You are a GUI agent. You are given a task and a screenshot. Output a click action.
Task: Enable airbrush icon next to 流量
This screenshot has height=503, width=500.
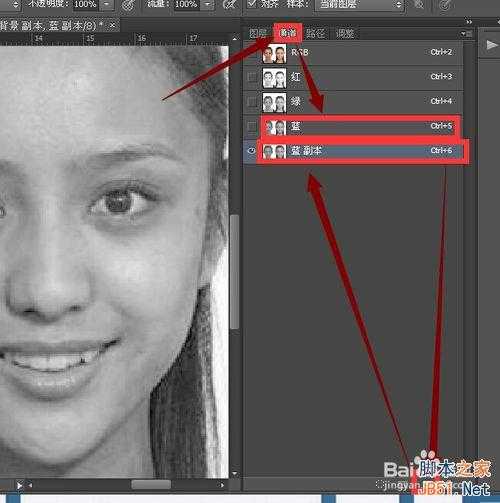pyautogui.click(x=230, y=5)
